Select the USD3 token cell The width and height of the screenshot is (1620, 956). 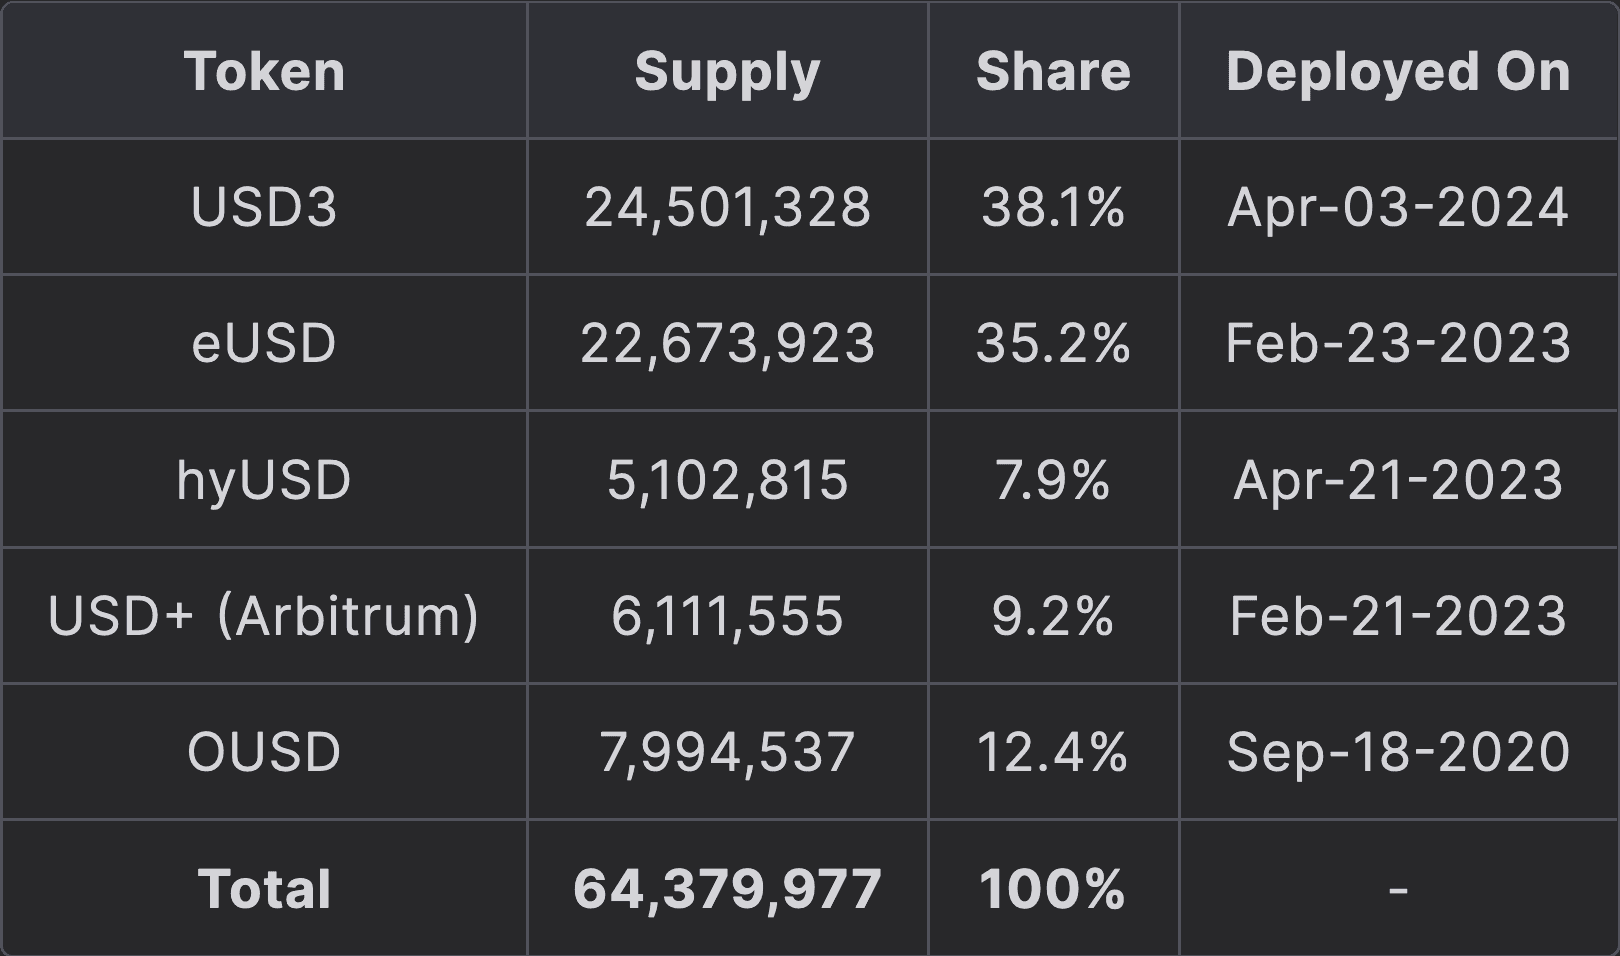point(264,208)
